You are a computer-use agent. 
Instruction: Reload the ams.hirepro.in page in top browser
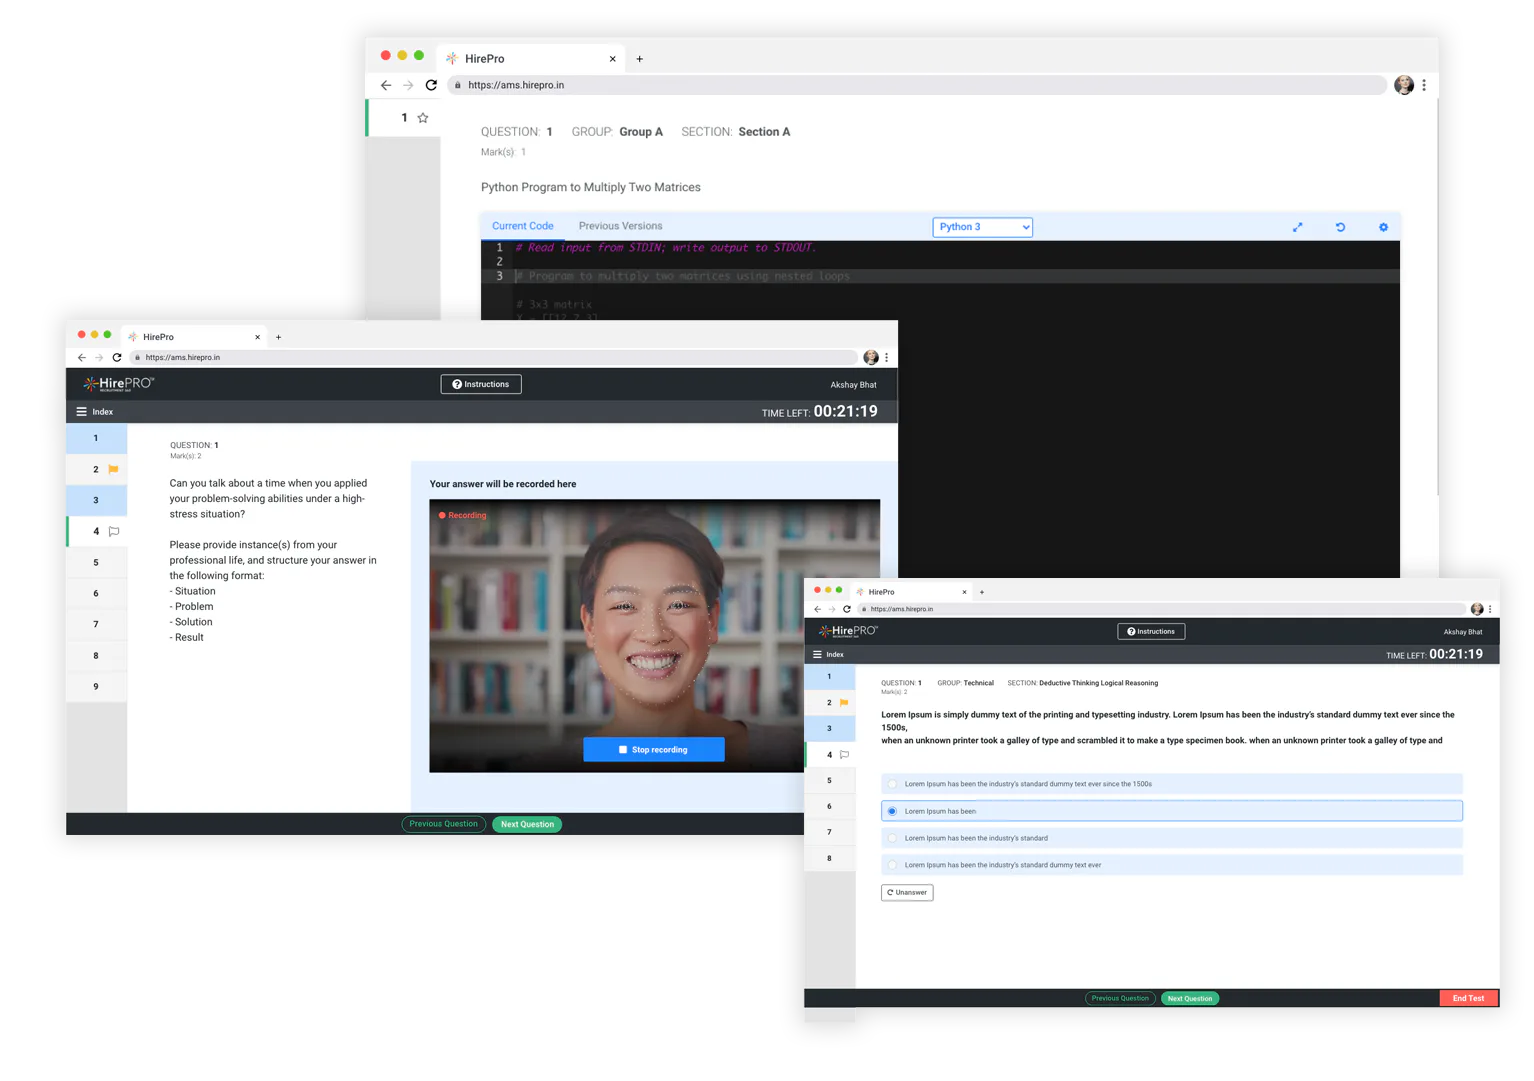(431, 85)
